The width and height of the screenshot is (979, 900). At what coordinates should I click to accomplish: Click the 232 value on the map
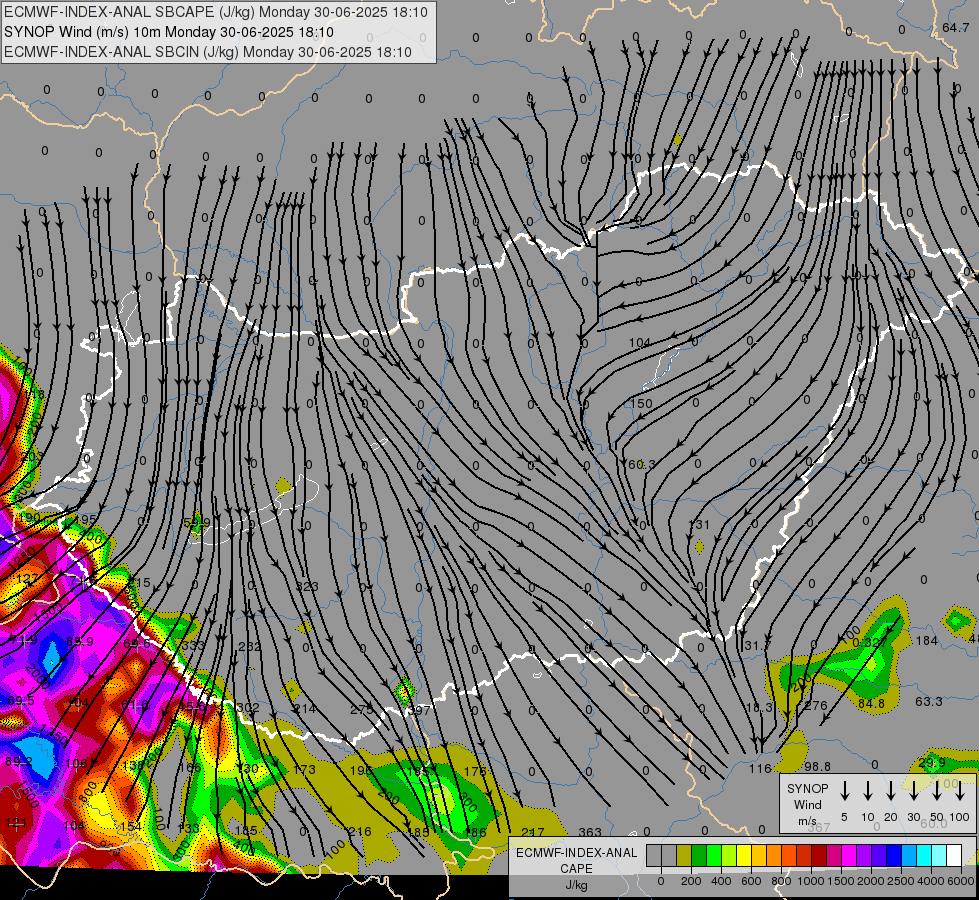[x=250, y=646]
